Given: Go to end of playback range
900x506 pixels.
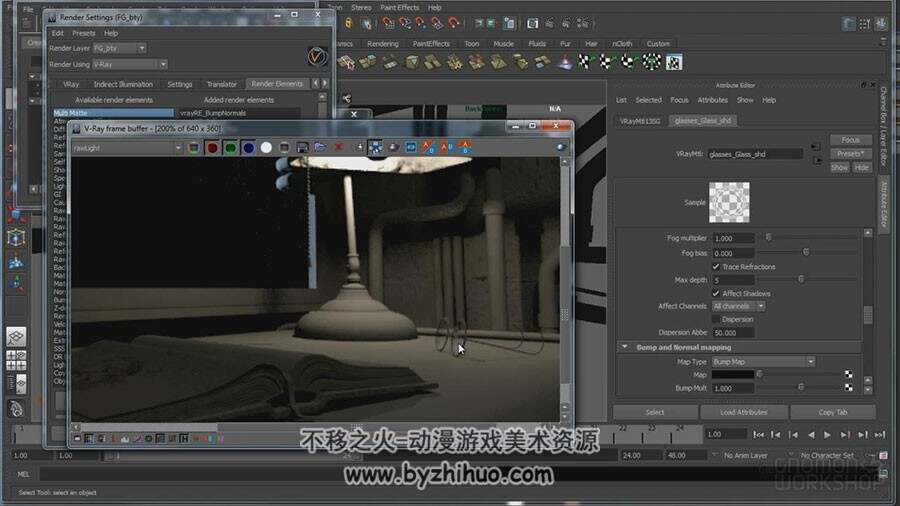Looking at the screenshot, I should [x=879, y=435].
